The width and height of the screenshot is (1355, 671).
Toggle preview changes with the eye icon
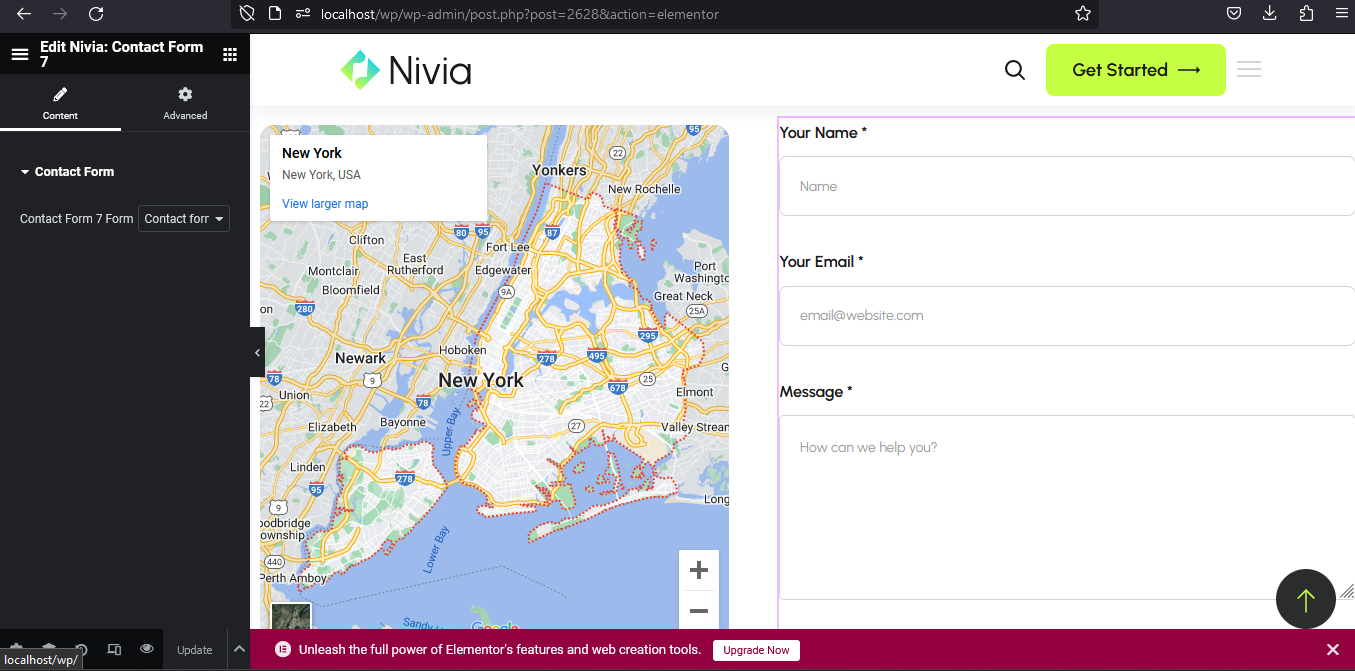point(147,649)
